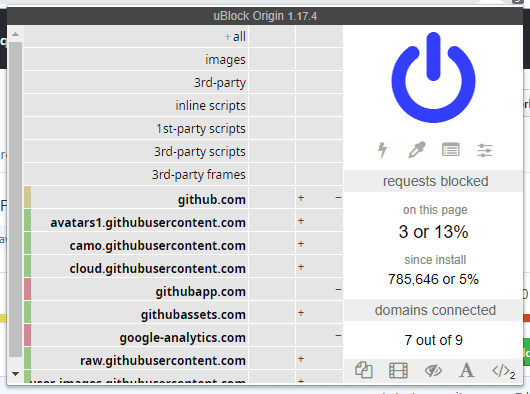Click the scrollbar down arrow
The height and width of the screenshot is (394, 530).
pyautogui.click(x=15, y=374)
